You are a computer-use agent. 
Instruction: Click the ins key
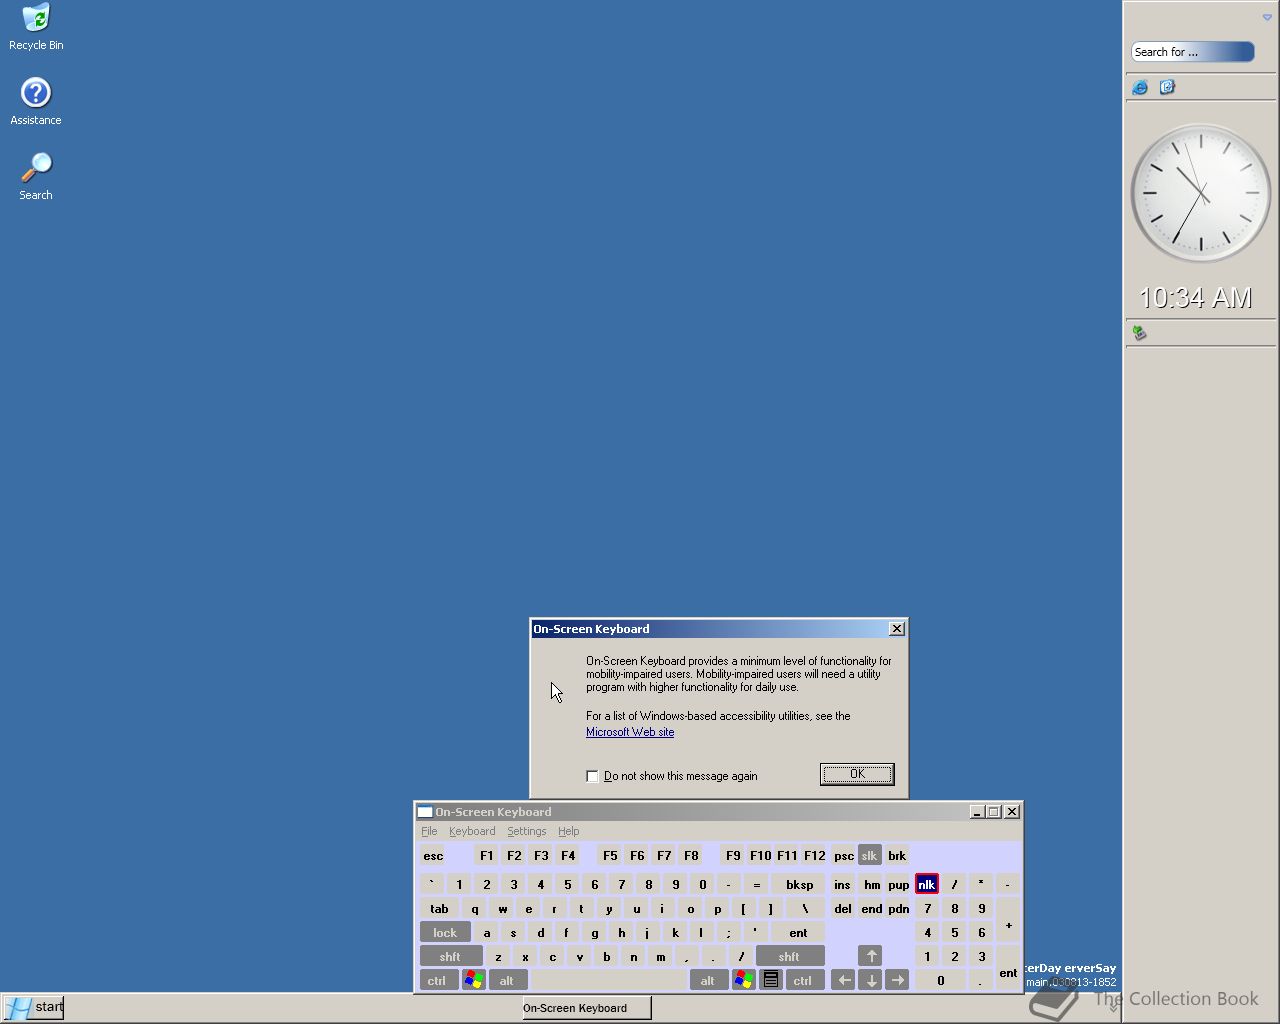point(842,884)
